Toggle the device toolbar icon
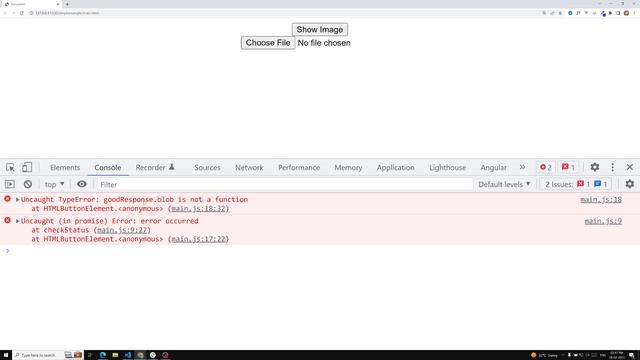Image resolution: width=640 pixels, height=360 pixels. coord(27,167)
